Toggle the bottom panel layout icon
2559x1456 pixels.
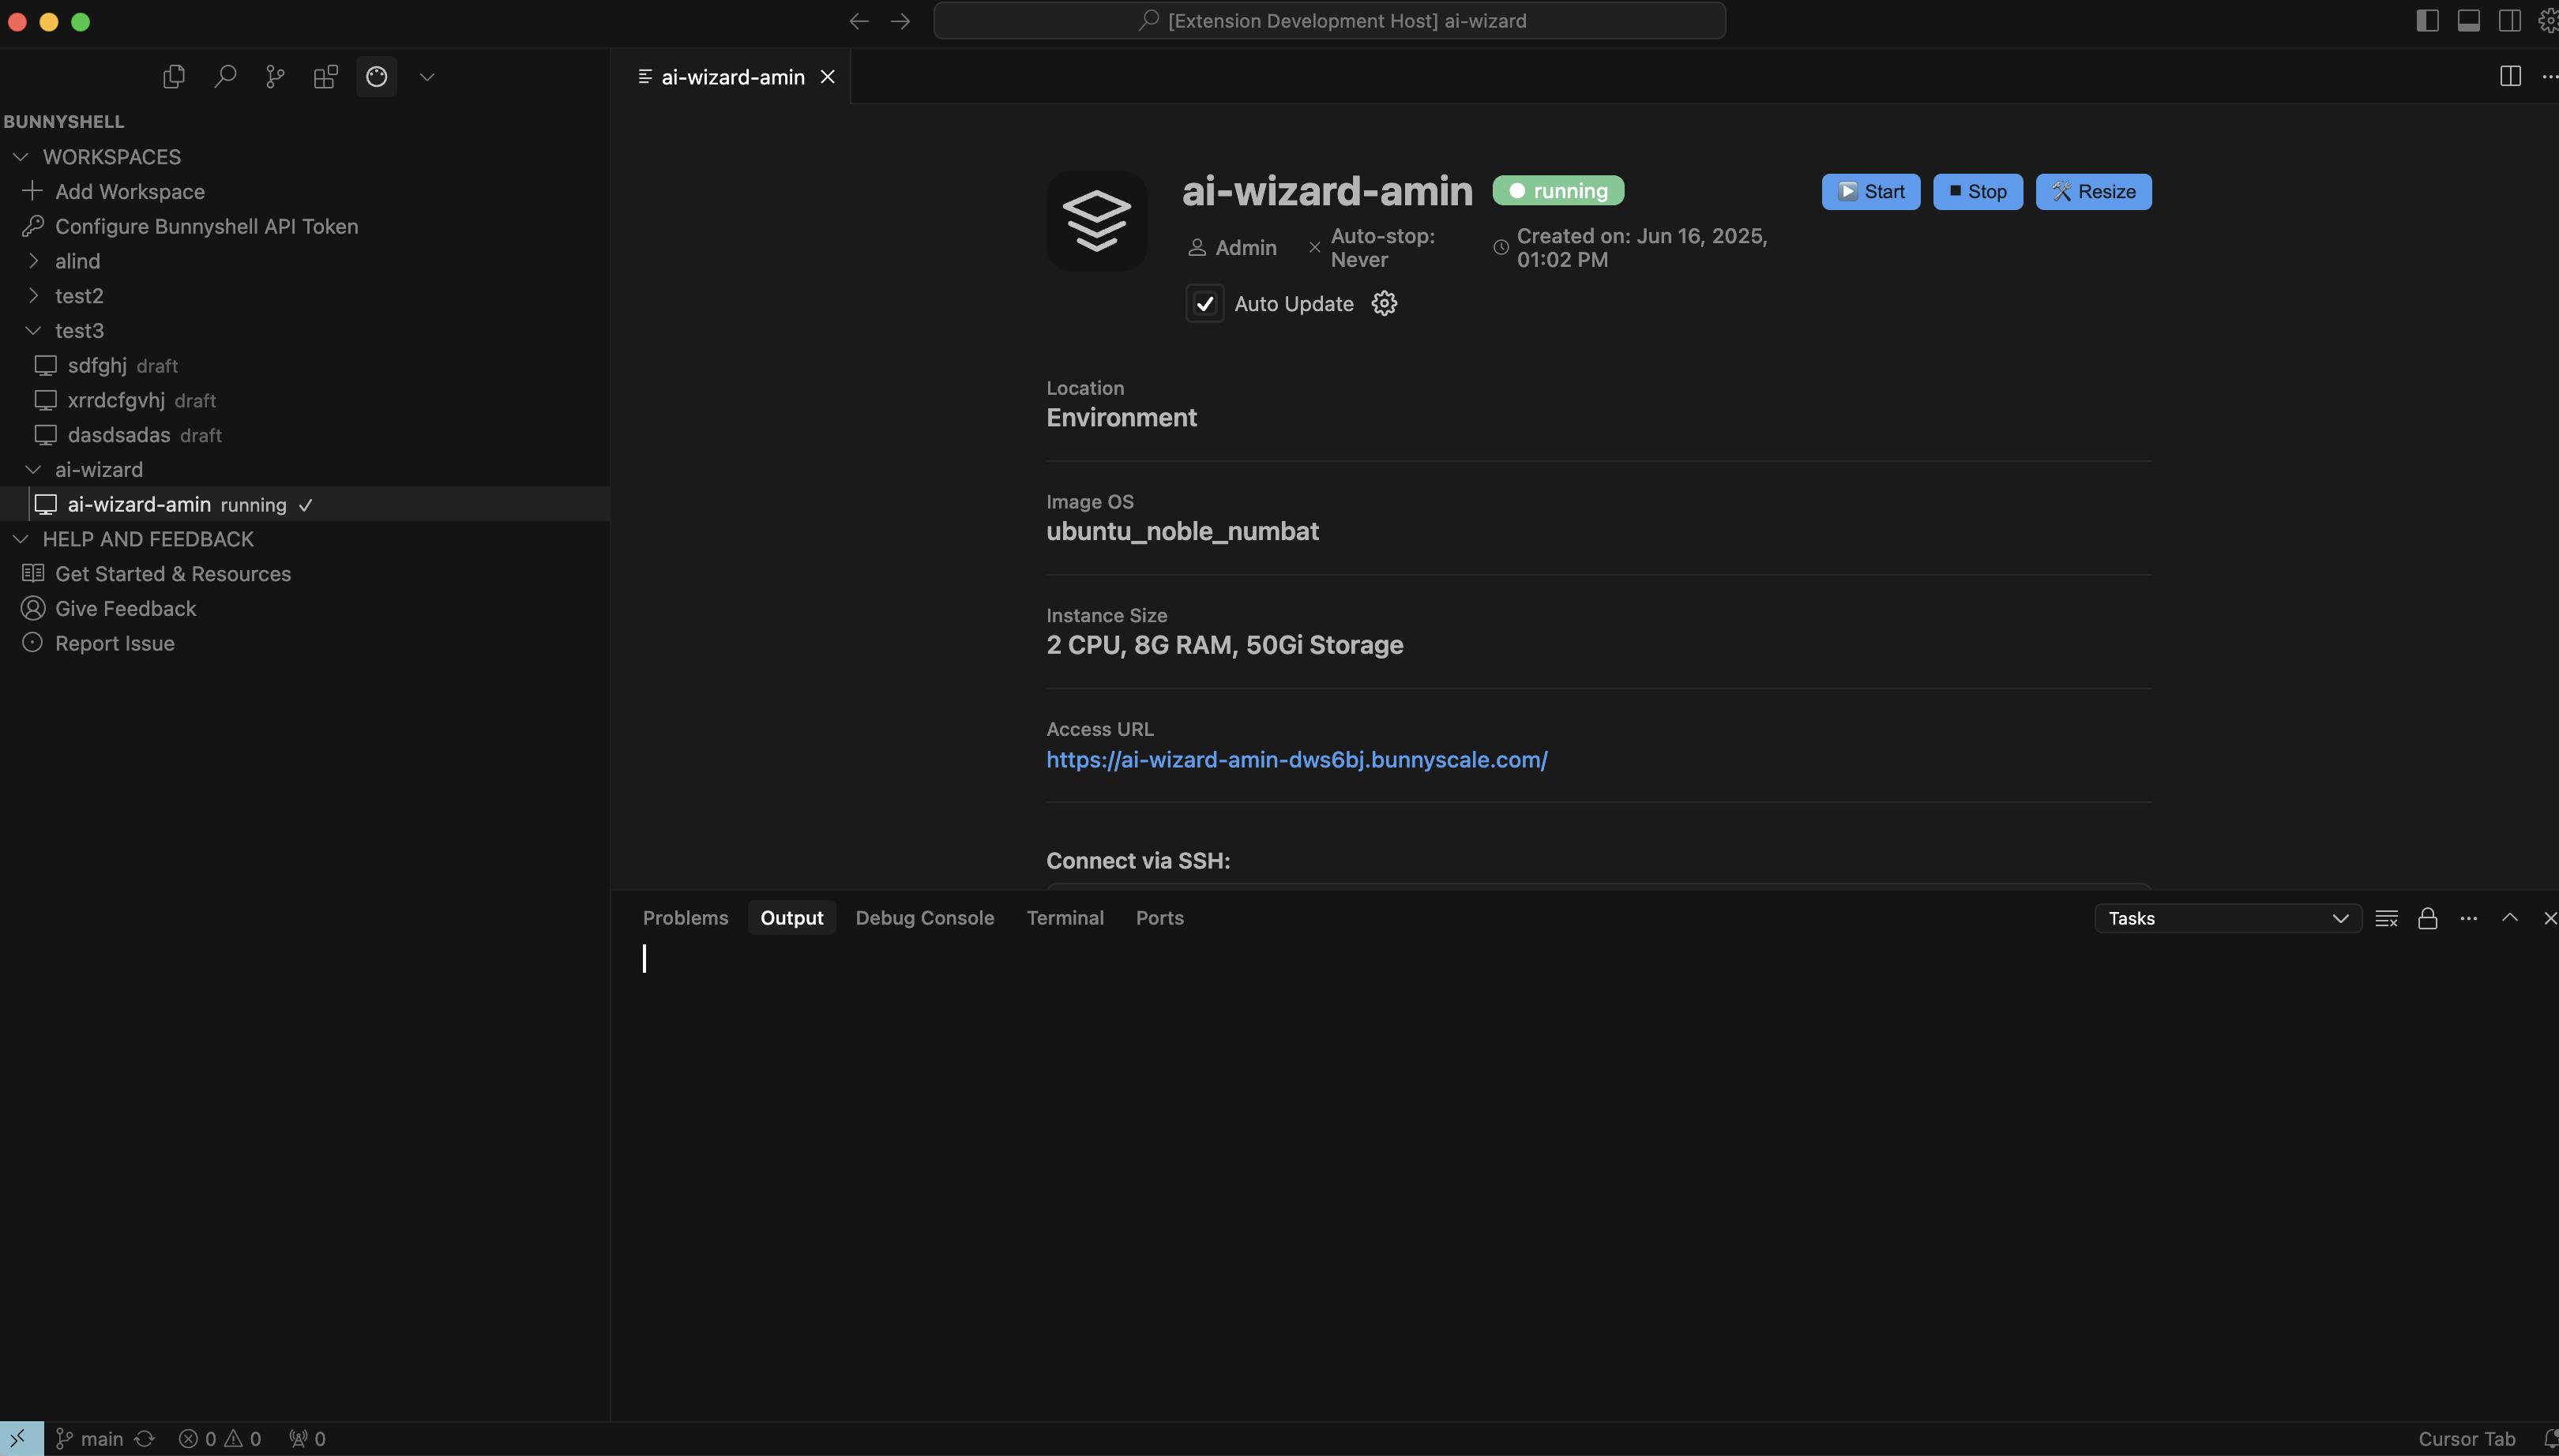coord(2468,21)
